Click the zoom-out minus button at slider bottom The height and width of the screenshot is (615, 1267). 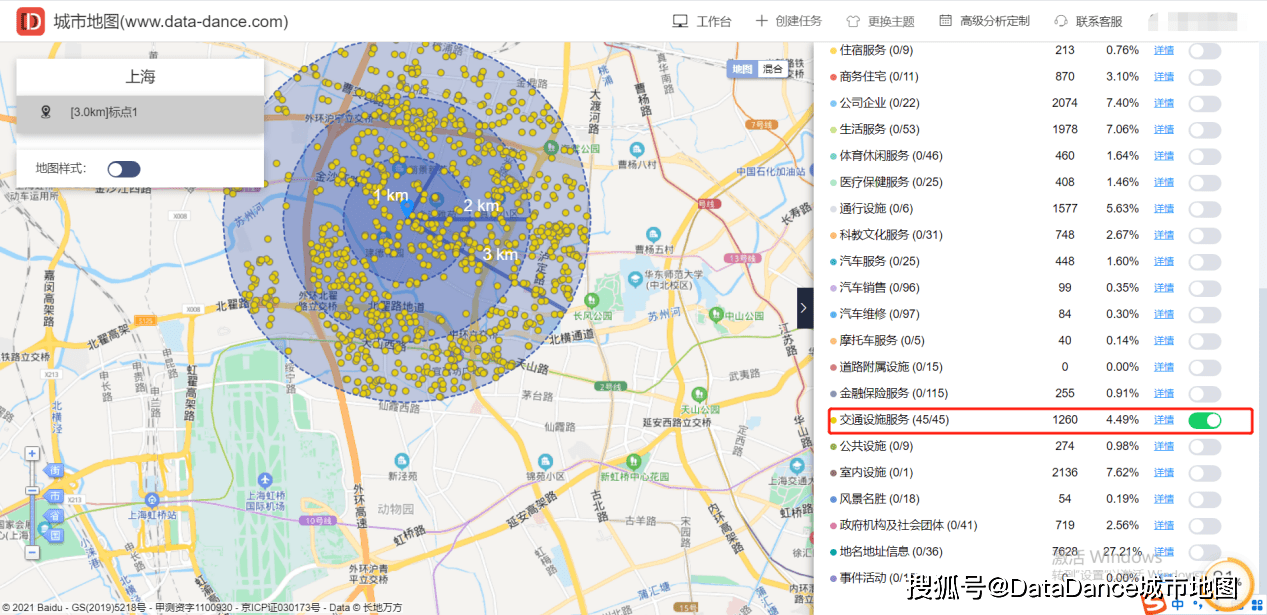[32, 552]
